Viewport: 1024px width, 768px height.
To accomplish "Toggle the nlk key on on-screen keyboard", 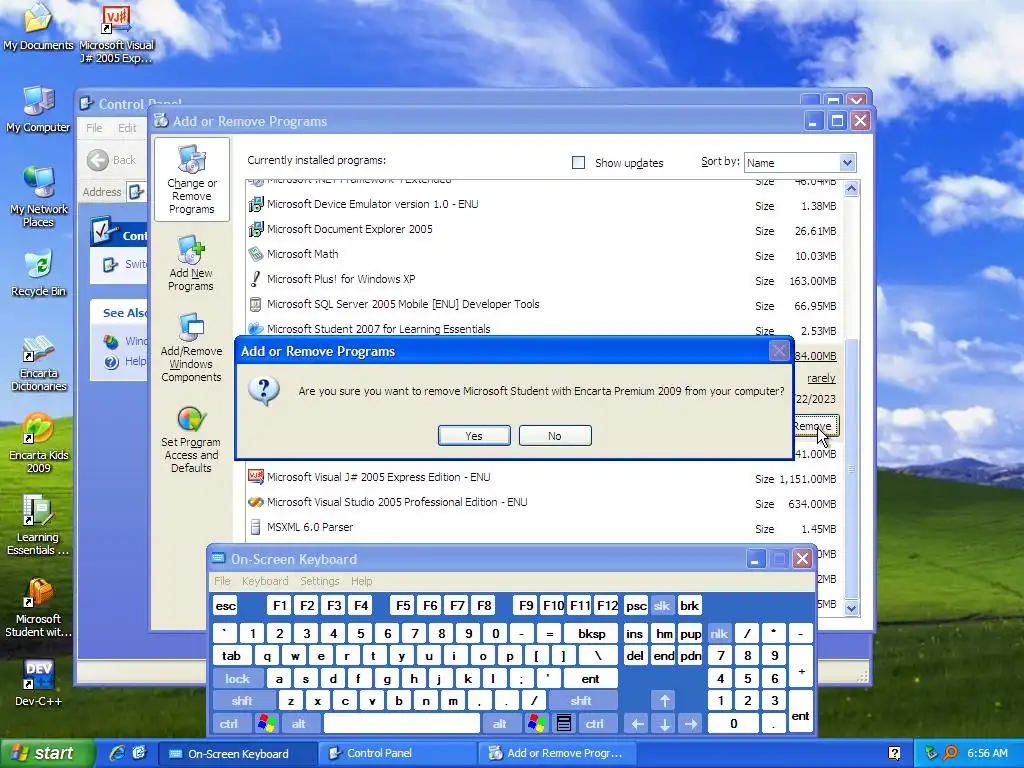I will point(719,633).
